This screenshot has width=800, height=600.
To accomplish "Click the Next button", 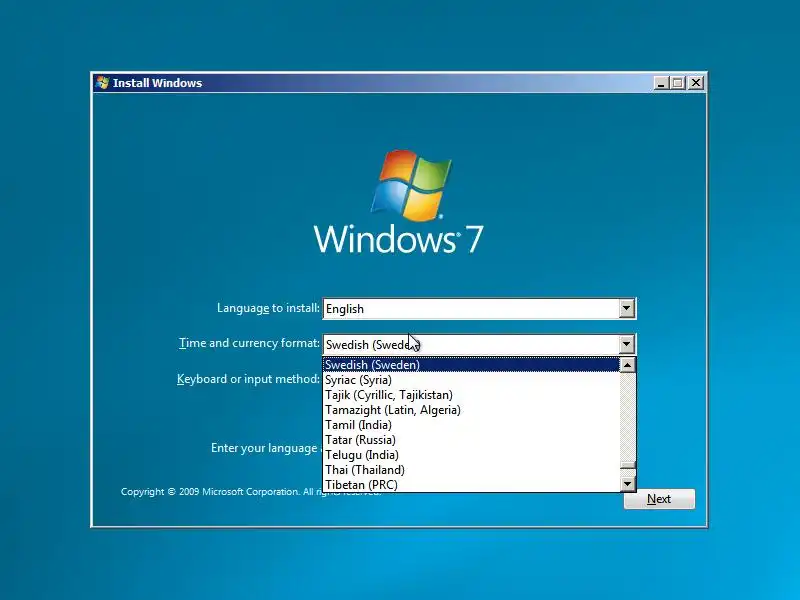I will pos(659,499).
